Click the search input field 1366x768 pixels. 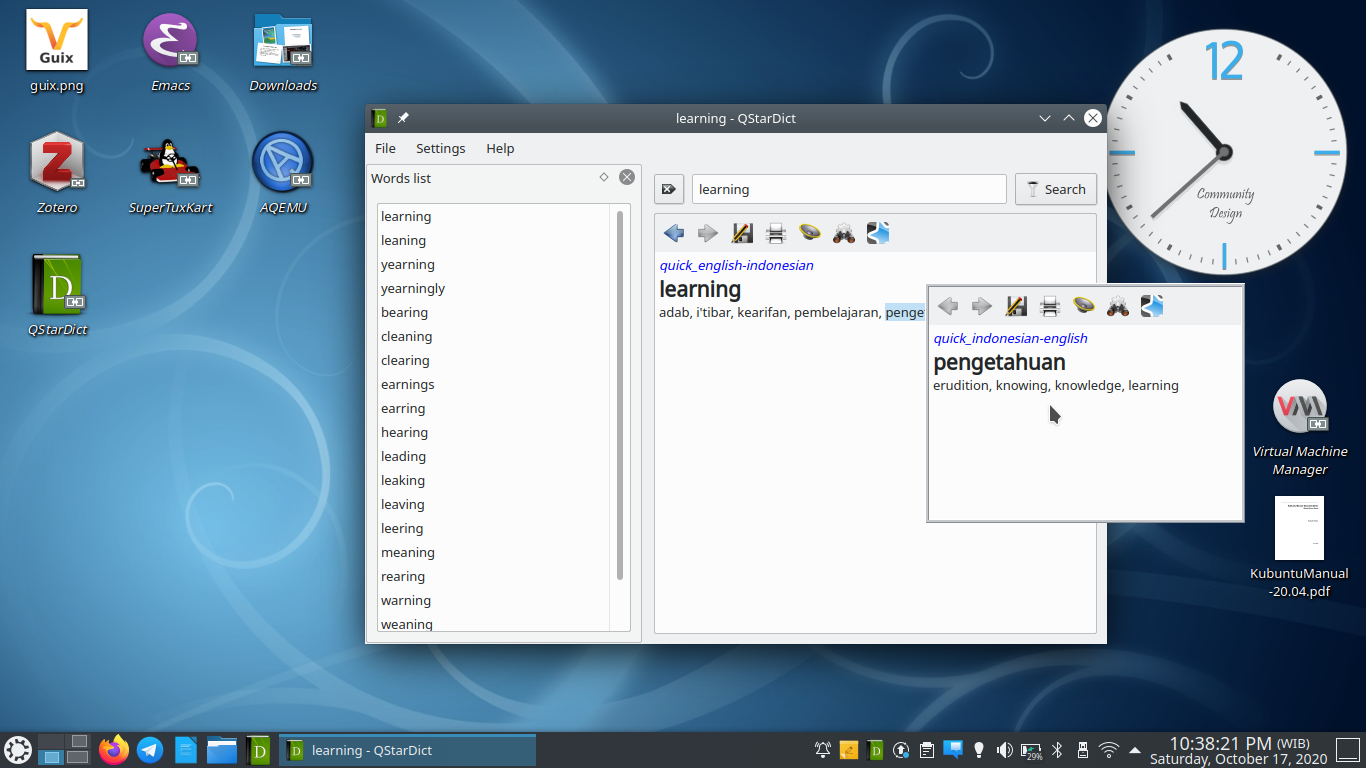point(849,189)
